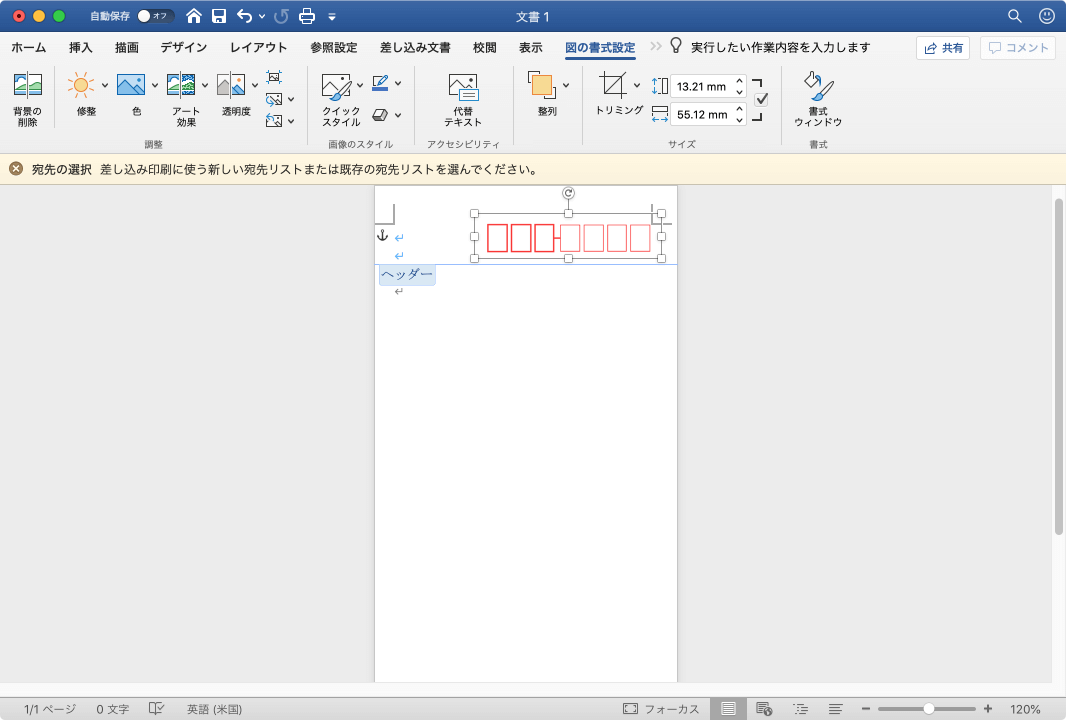Open Artistic Effects (アート効果) icon

tap(181, 85)
